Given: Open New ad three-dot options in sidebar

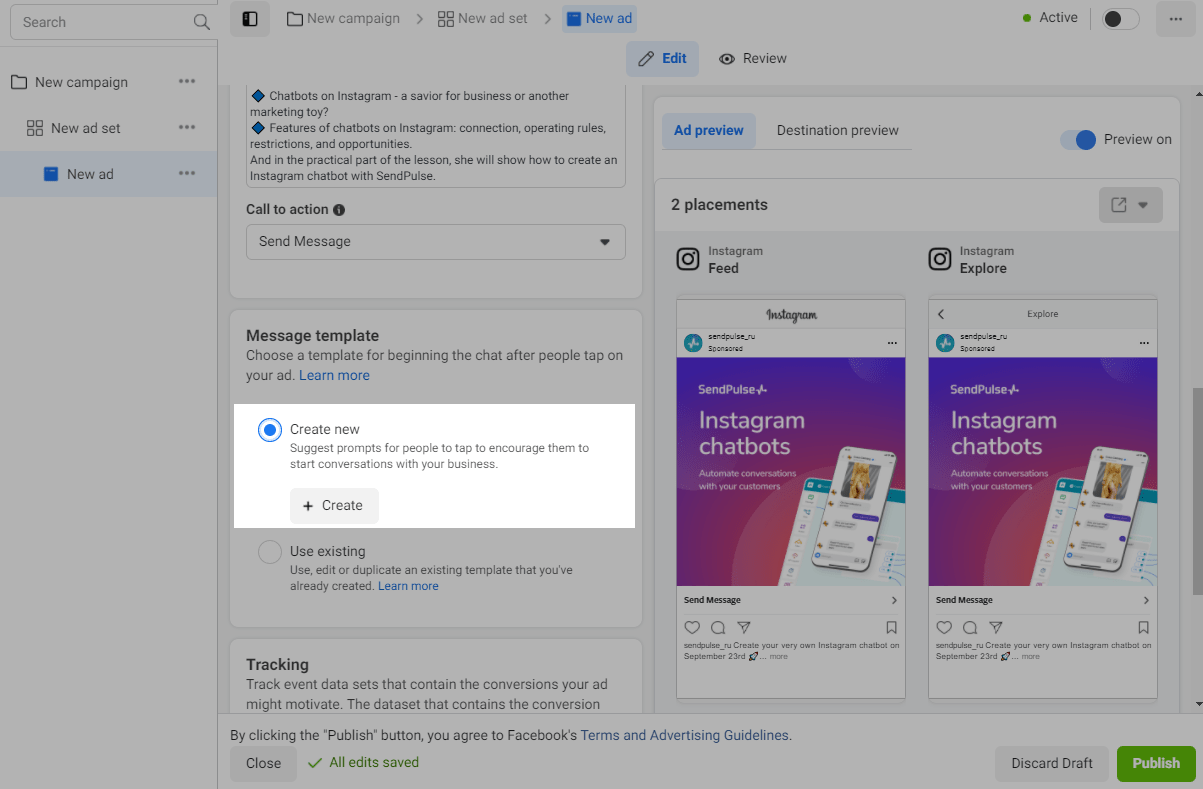Looking at the screenshot, I should pos(187,174).
